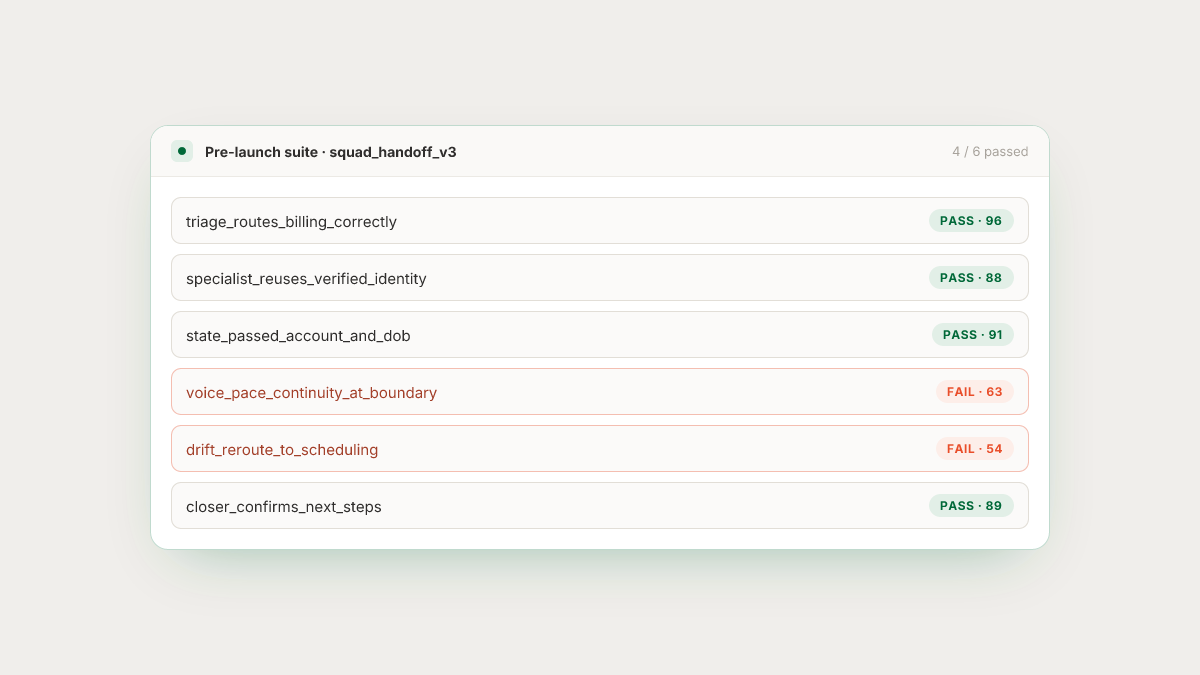This screenshot has width=1200, height=675.
Task: Click blank space in closer_confirms_next_steps row
Action: [655, 506]
